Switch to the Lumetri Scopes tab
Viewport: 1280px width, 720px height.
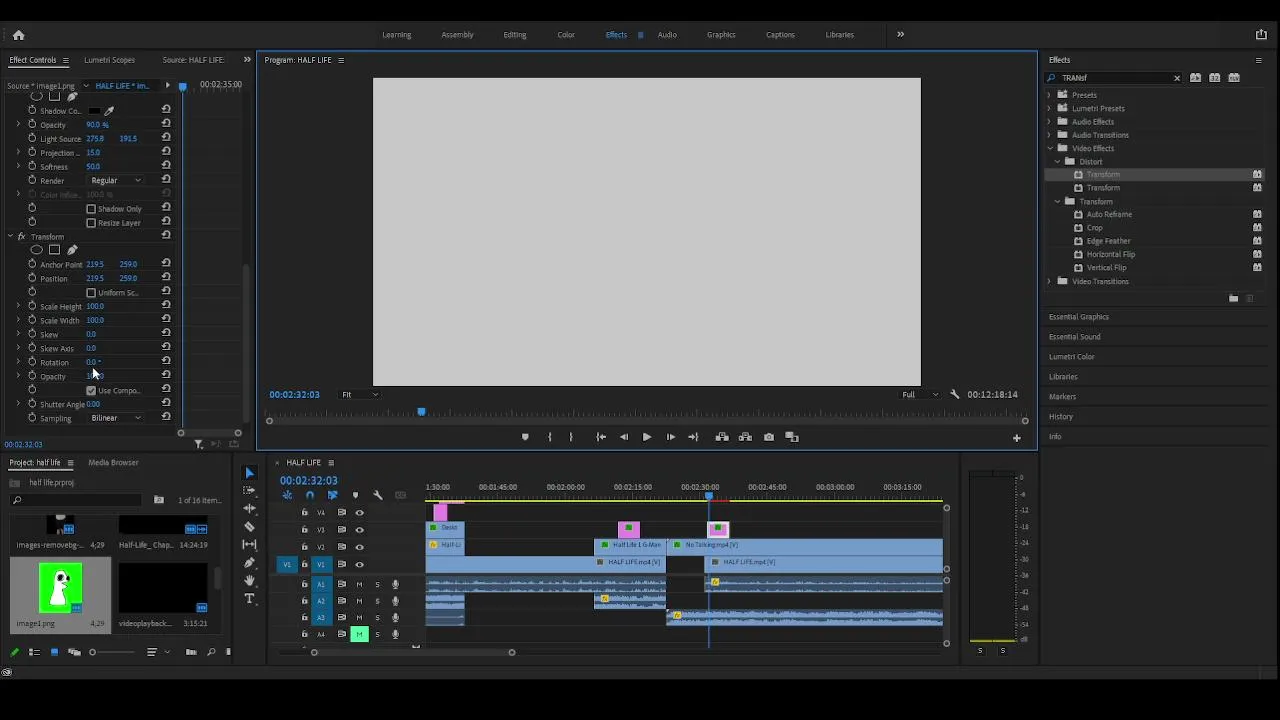109,60
